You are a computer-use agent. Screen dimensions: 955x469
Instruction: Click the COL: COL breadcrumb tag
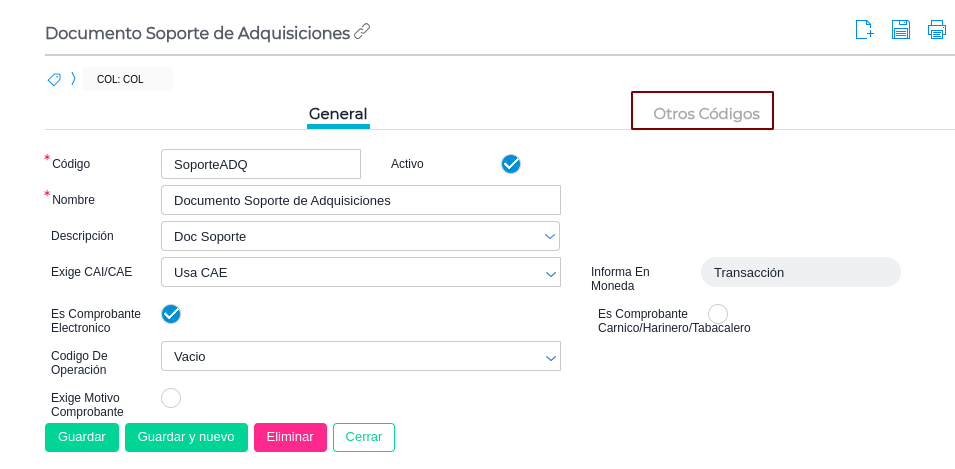[x=121, y=79]
